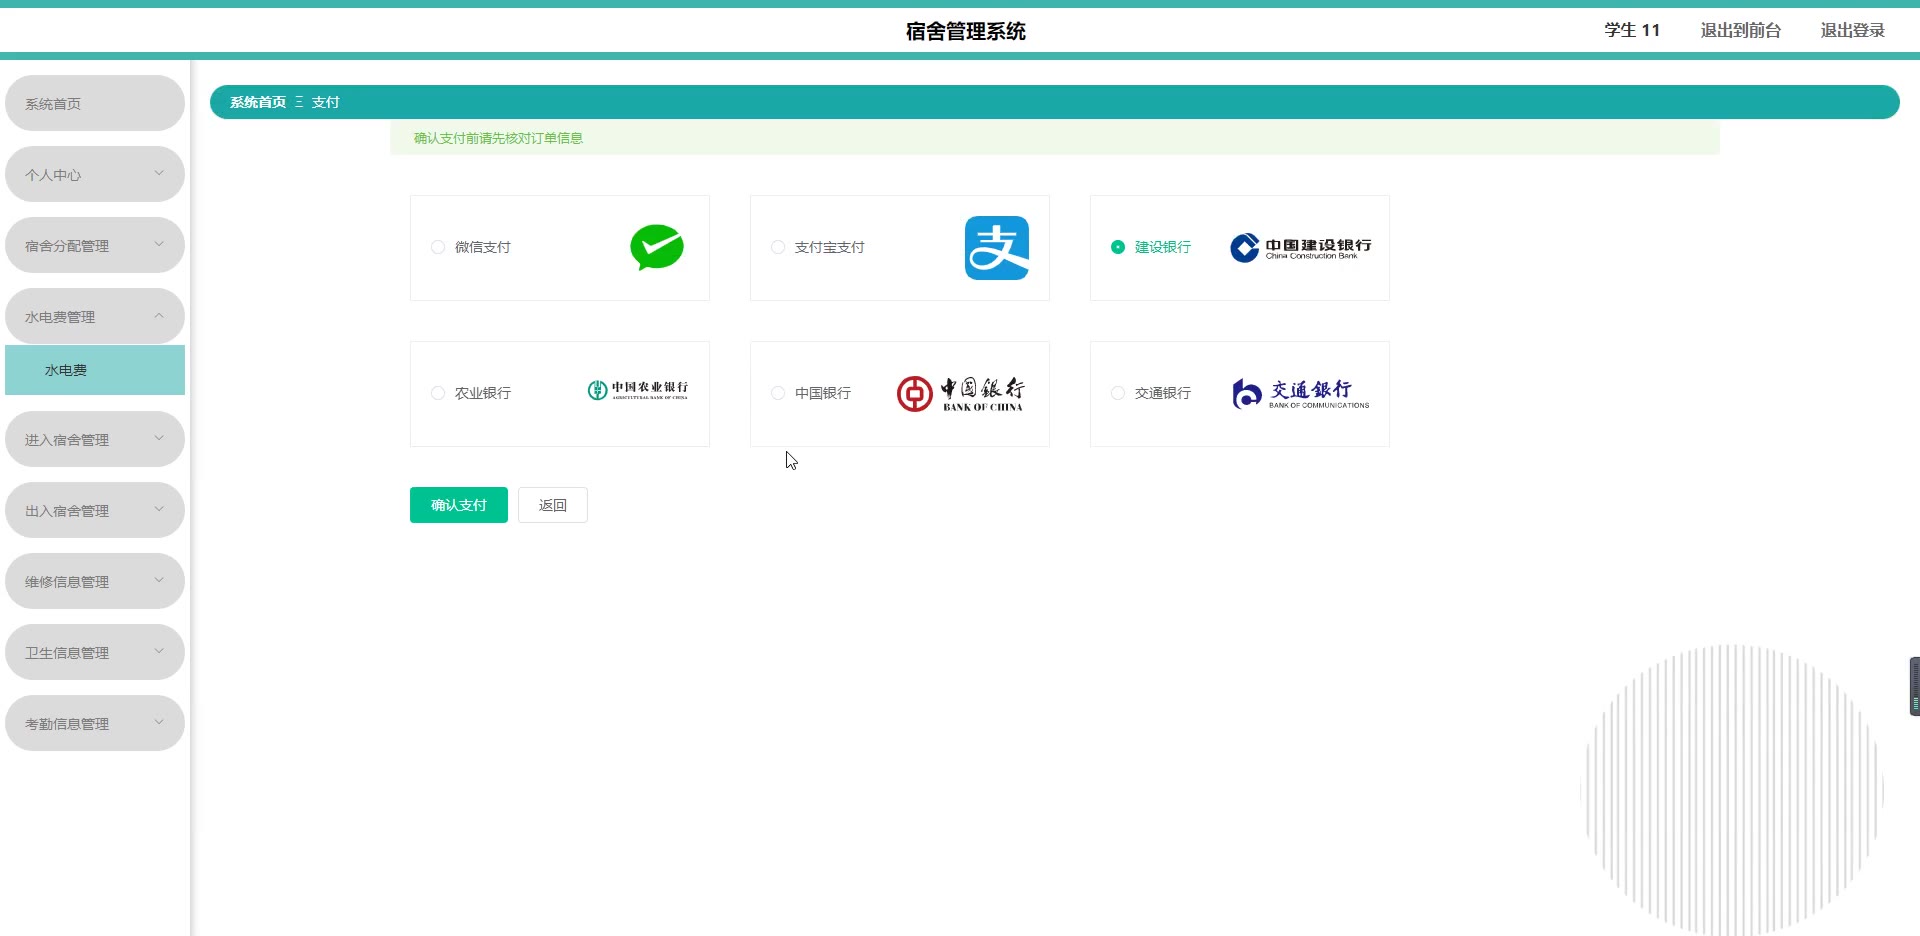Select the 农业银行 radio button
Image resolution: width=1920 pixels, height=936 pixels.
point(438,393)
